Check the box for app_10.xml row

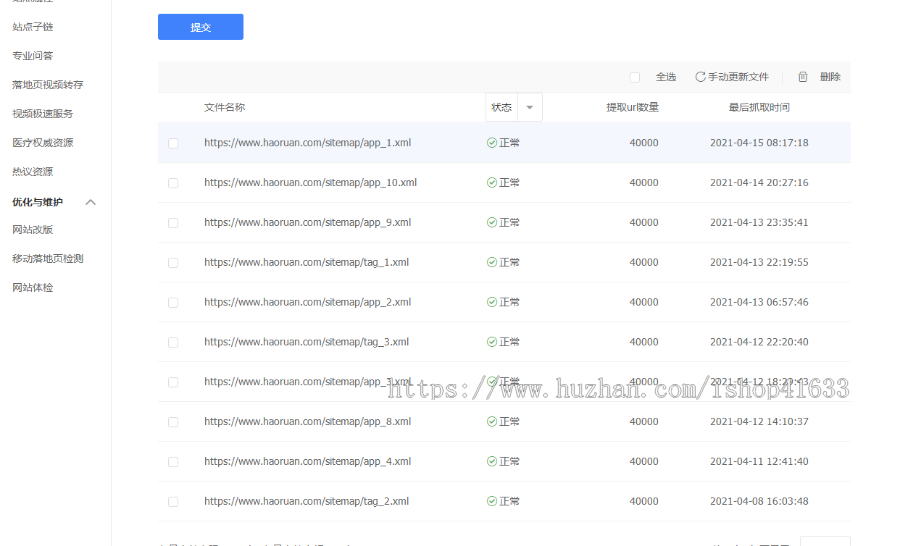click(173, 183)
